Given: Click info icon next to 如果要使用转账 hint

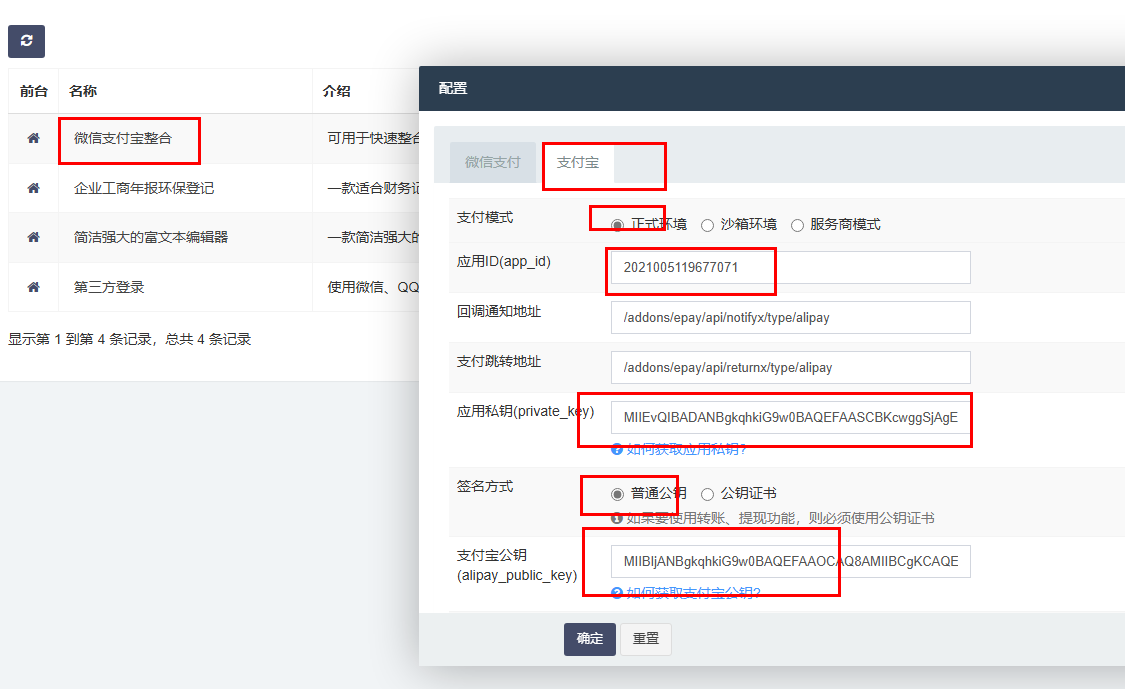Looking at the screenshot, I should (x=616, y=518).
